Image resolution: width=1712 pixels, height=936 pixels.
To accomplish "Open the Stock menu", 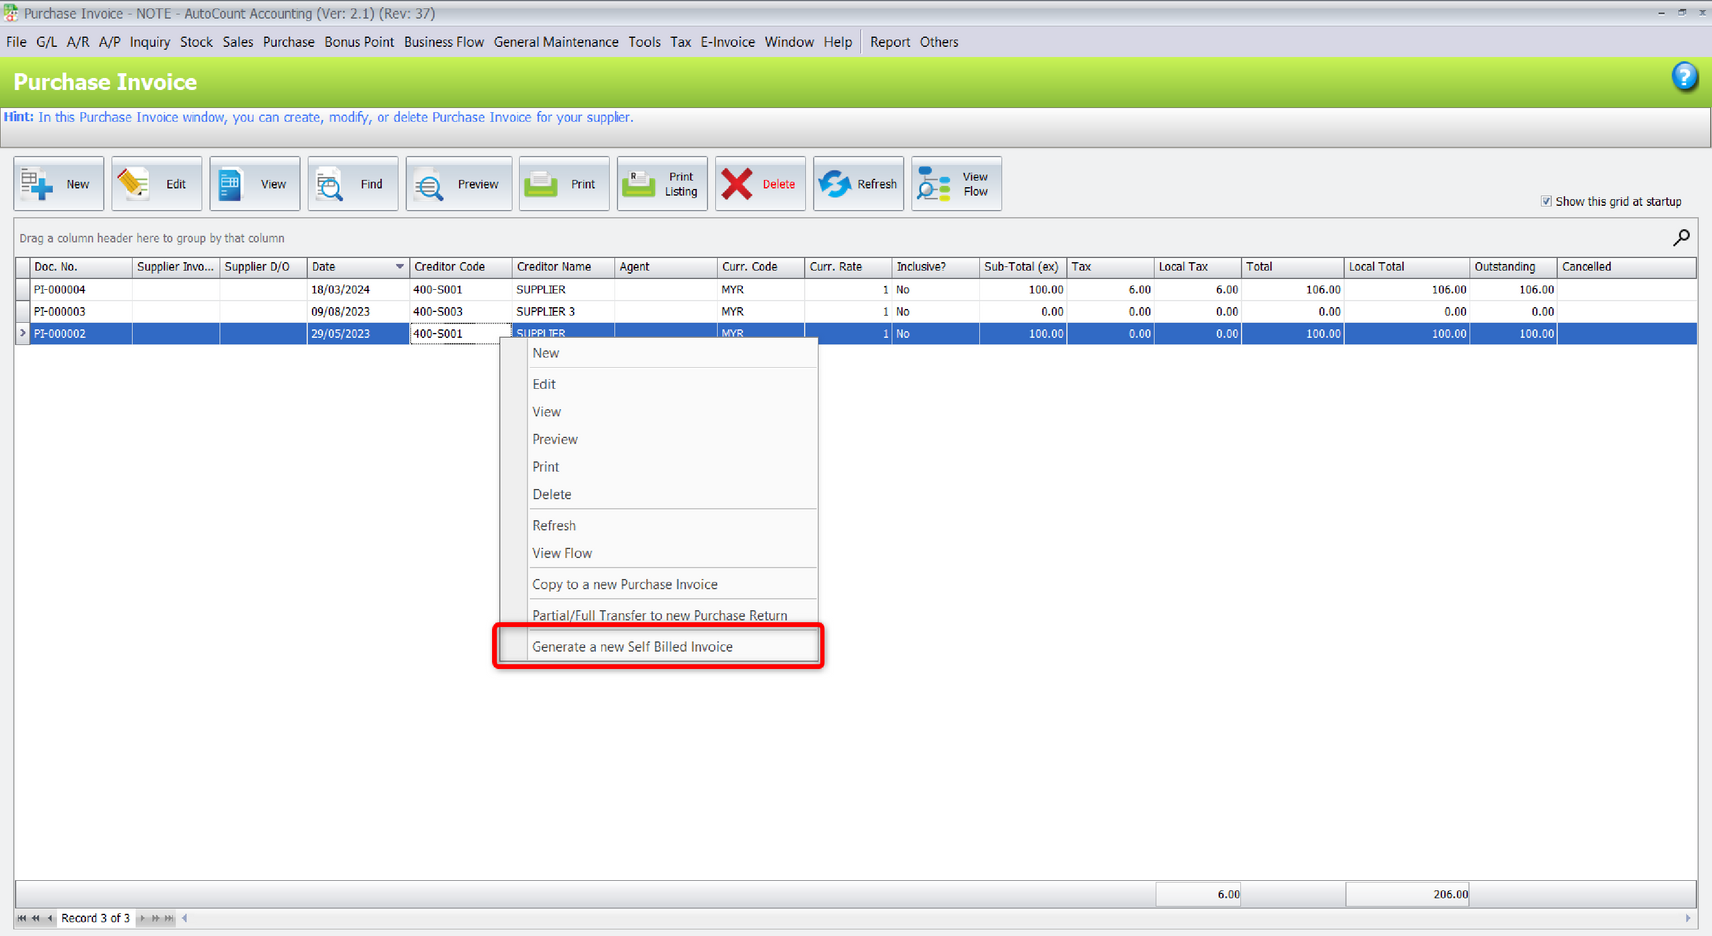I will coord(196,42).
